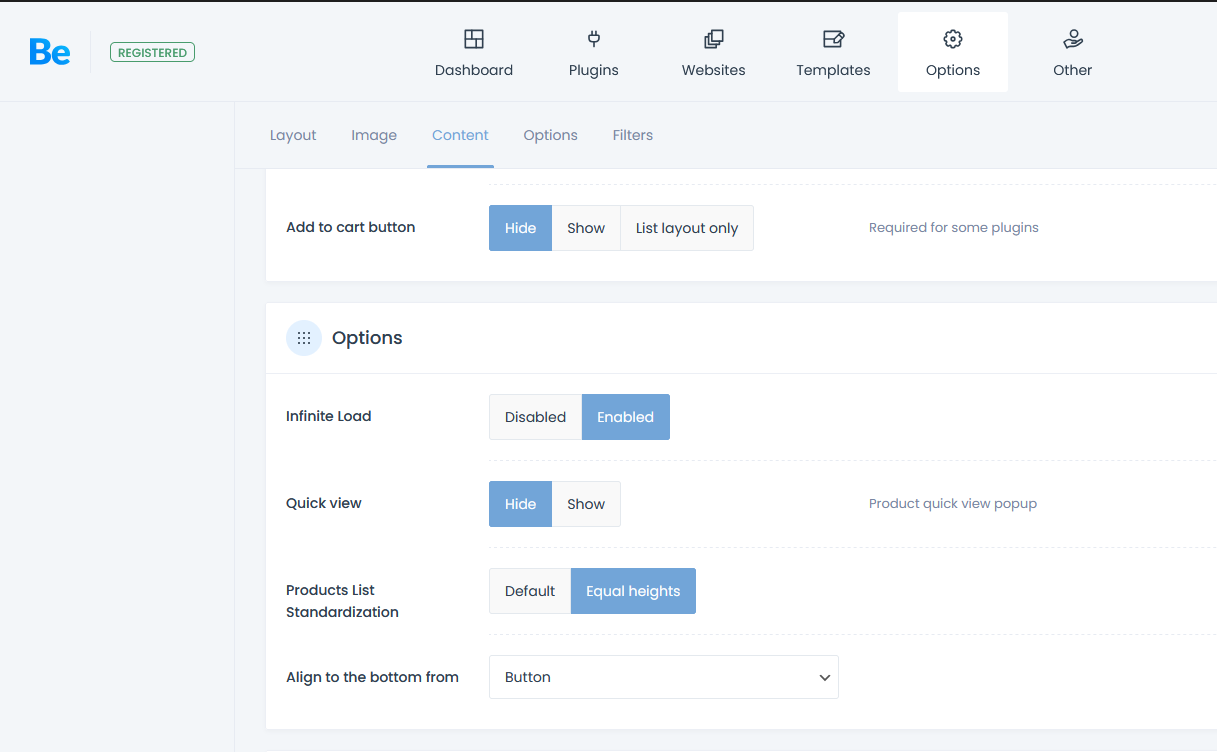The height and width of the screenshot is (752, 1217).
Task: Go to the Filters tab
Action: pos(632,135)
